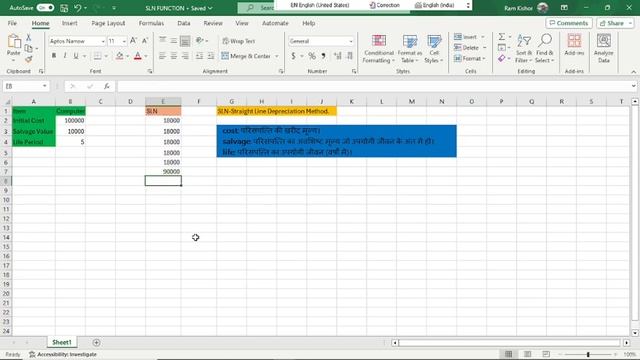Click the Undo arrow icon
This screenshot has width=640, height=360.
[78, 8]
